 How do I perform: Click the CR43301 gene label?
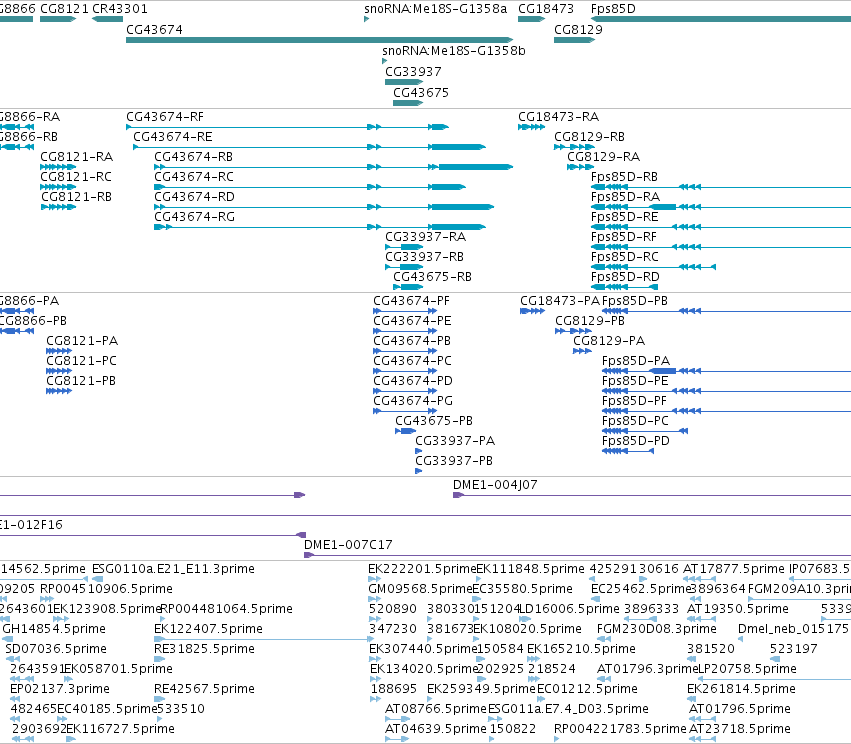(x=119, y=9)
